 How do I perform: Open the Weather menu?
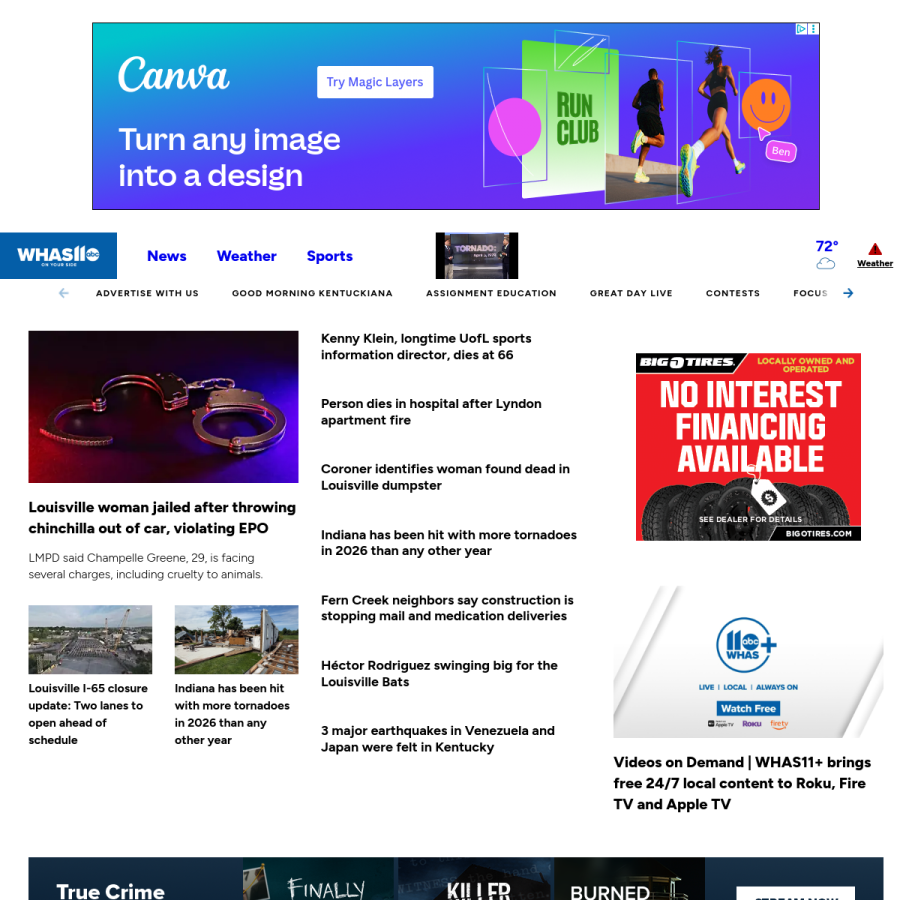(247, 256)
